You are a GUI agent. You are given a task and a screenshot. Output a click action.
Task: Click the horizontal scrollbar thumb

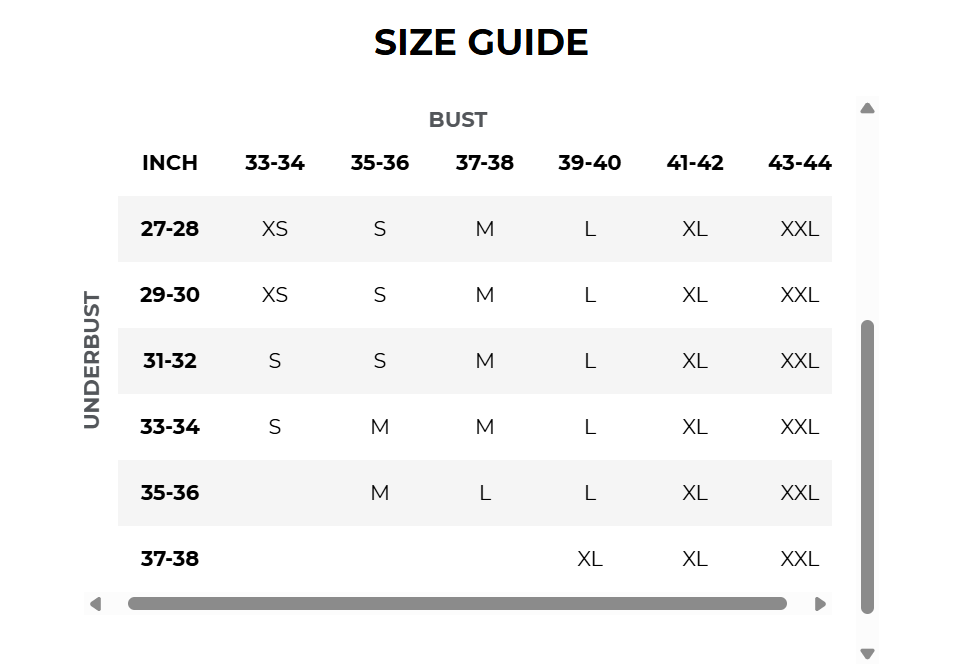tap(458, 604)
